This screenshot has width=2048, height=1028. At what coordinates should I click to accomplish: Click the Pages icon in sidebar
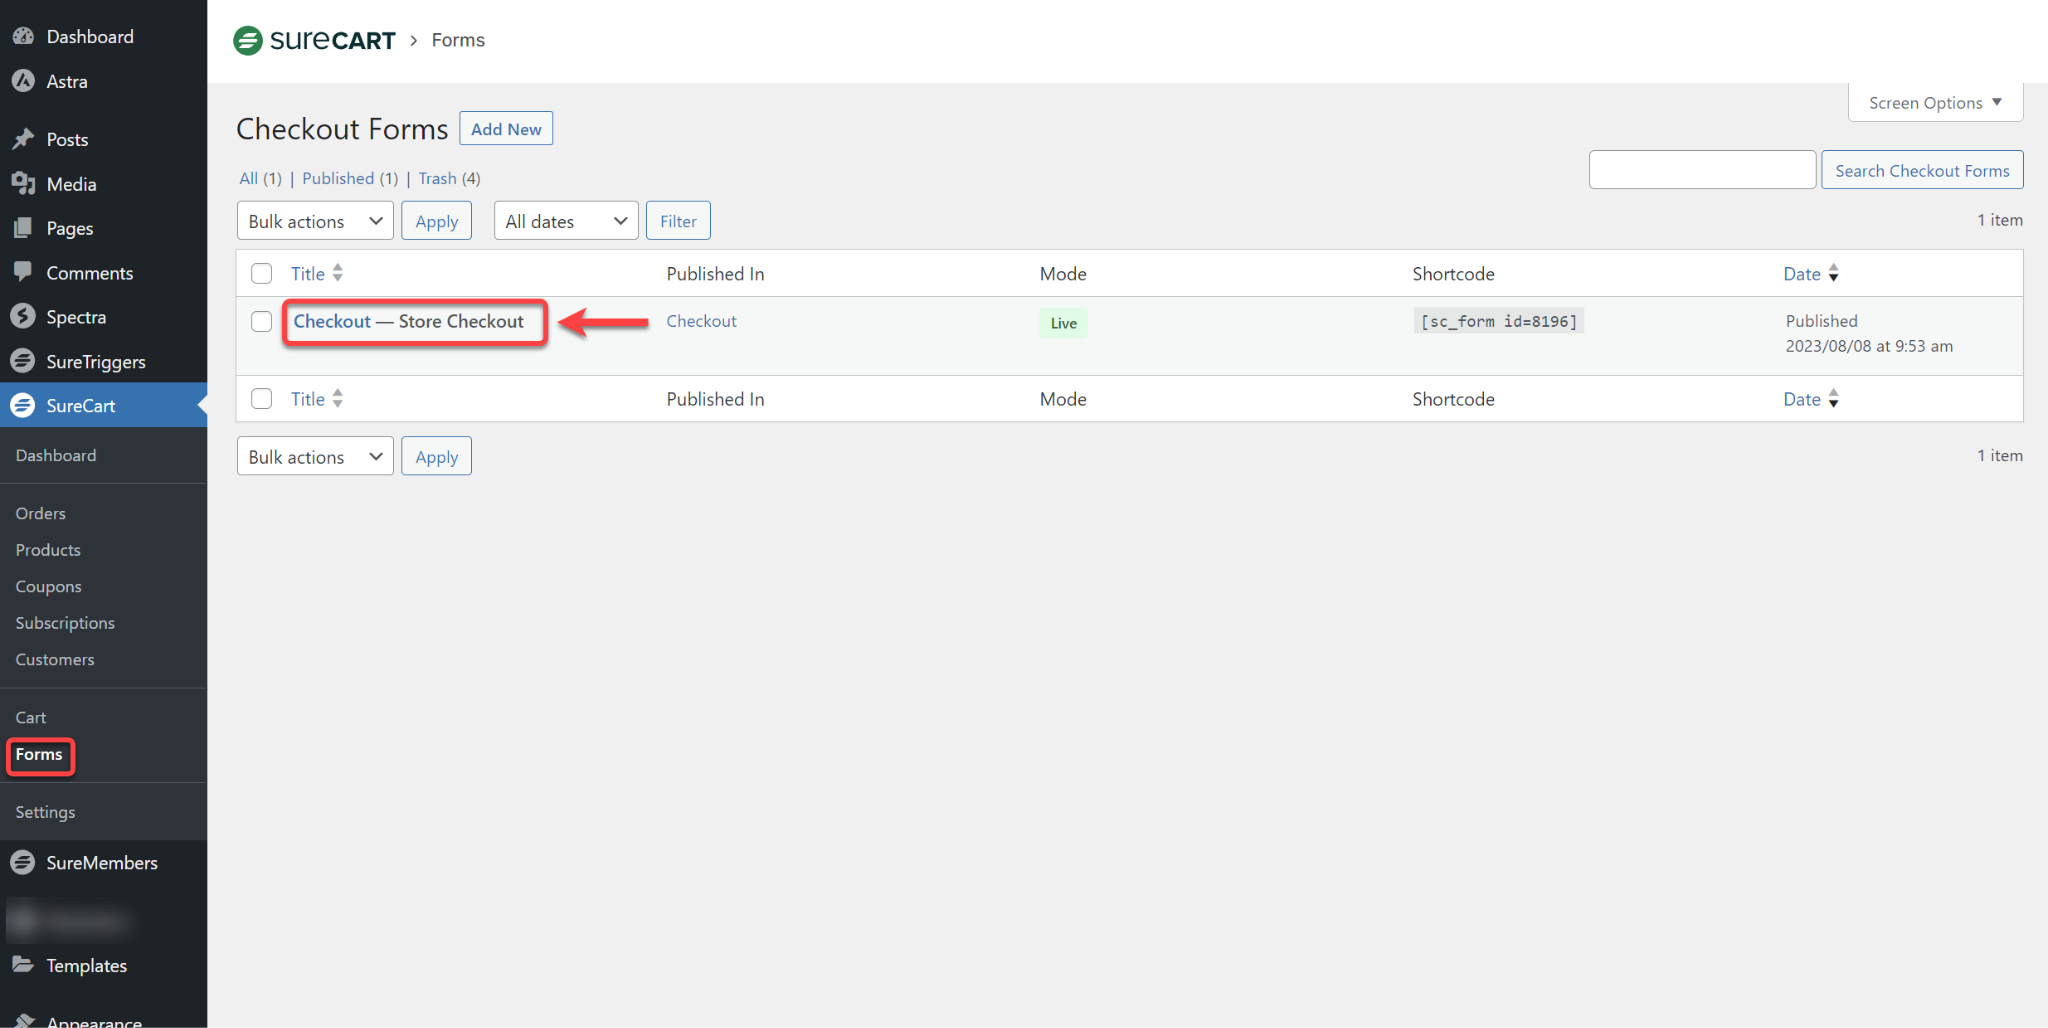pos(23,228)
